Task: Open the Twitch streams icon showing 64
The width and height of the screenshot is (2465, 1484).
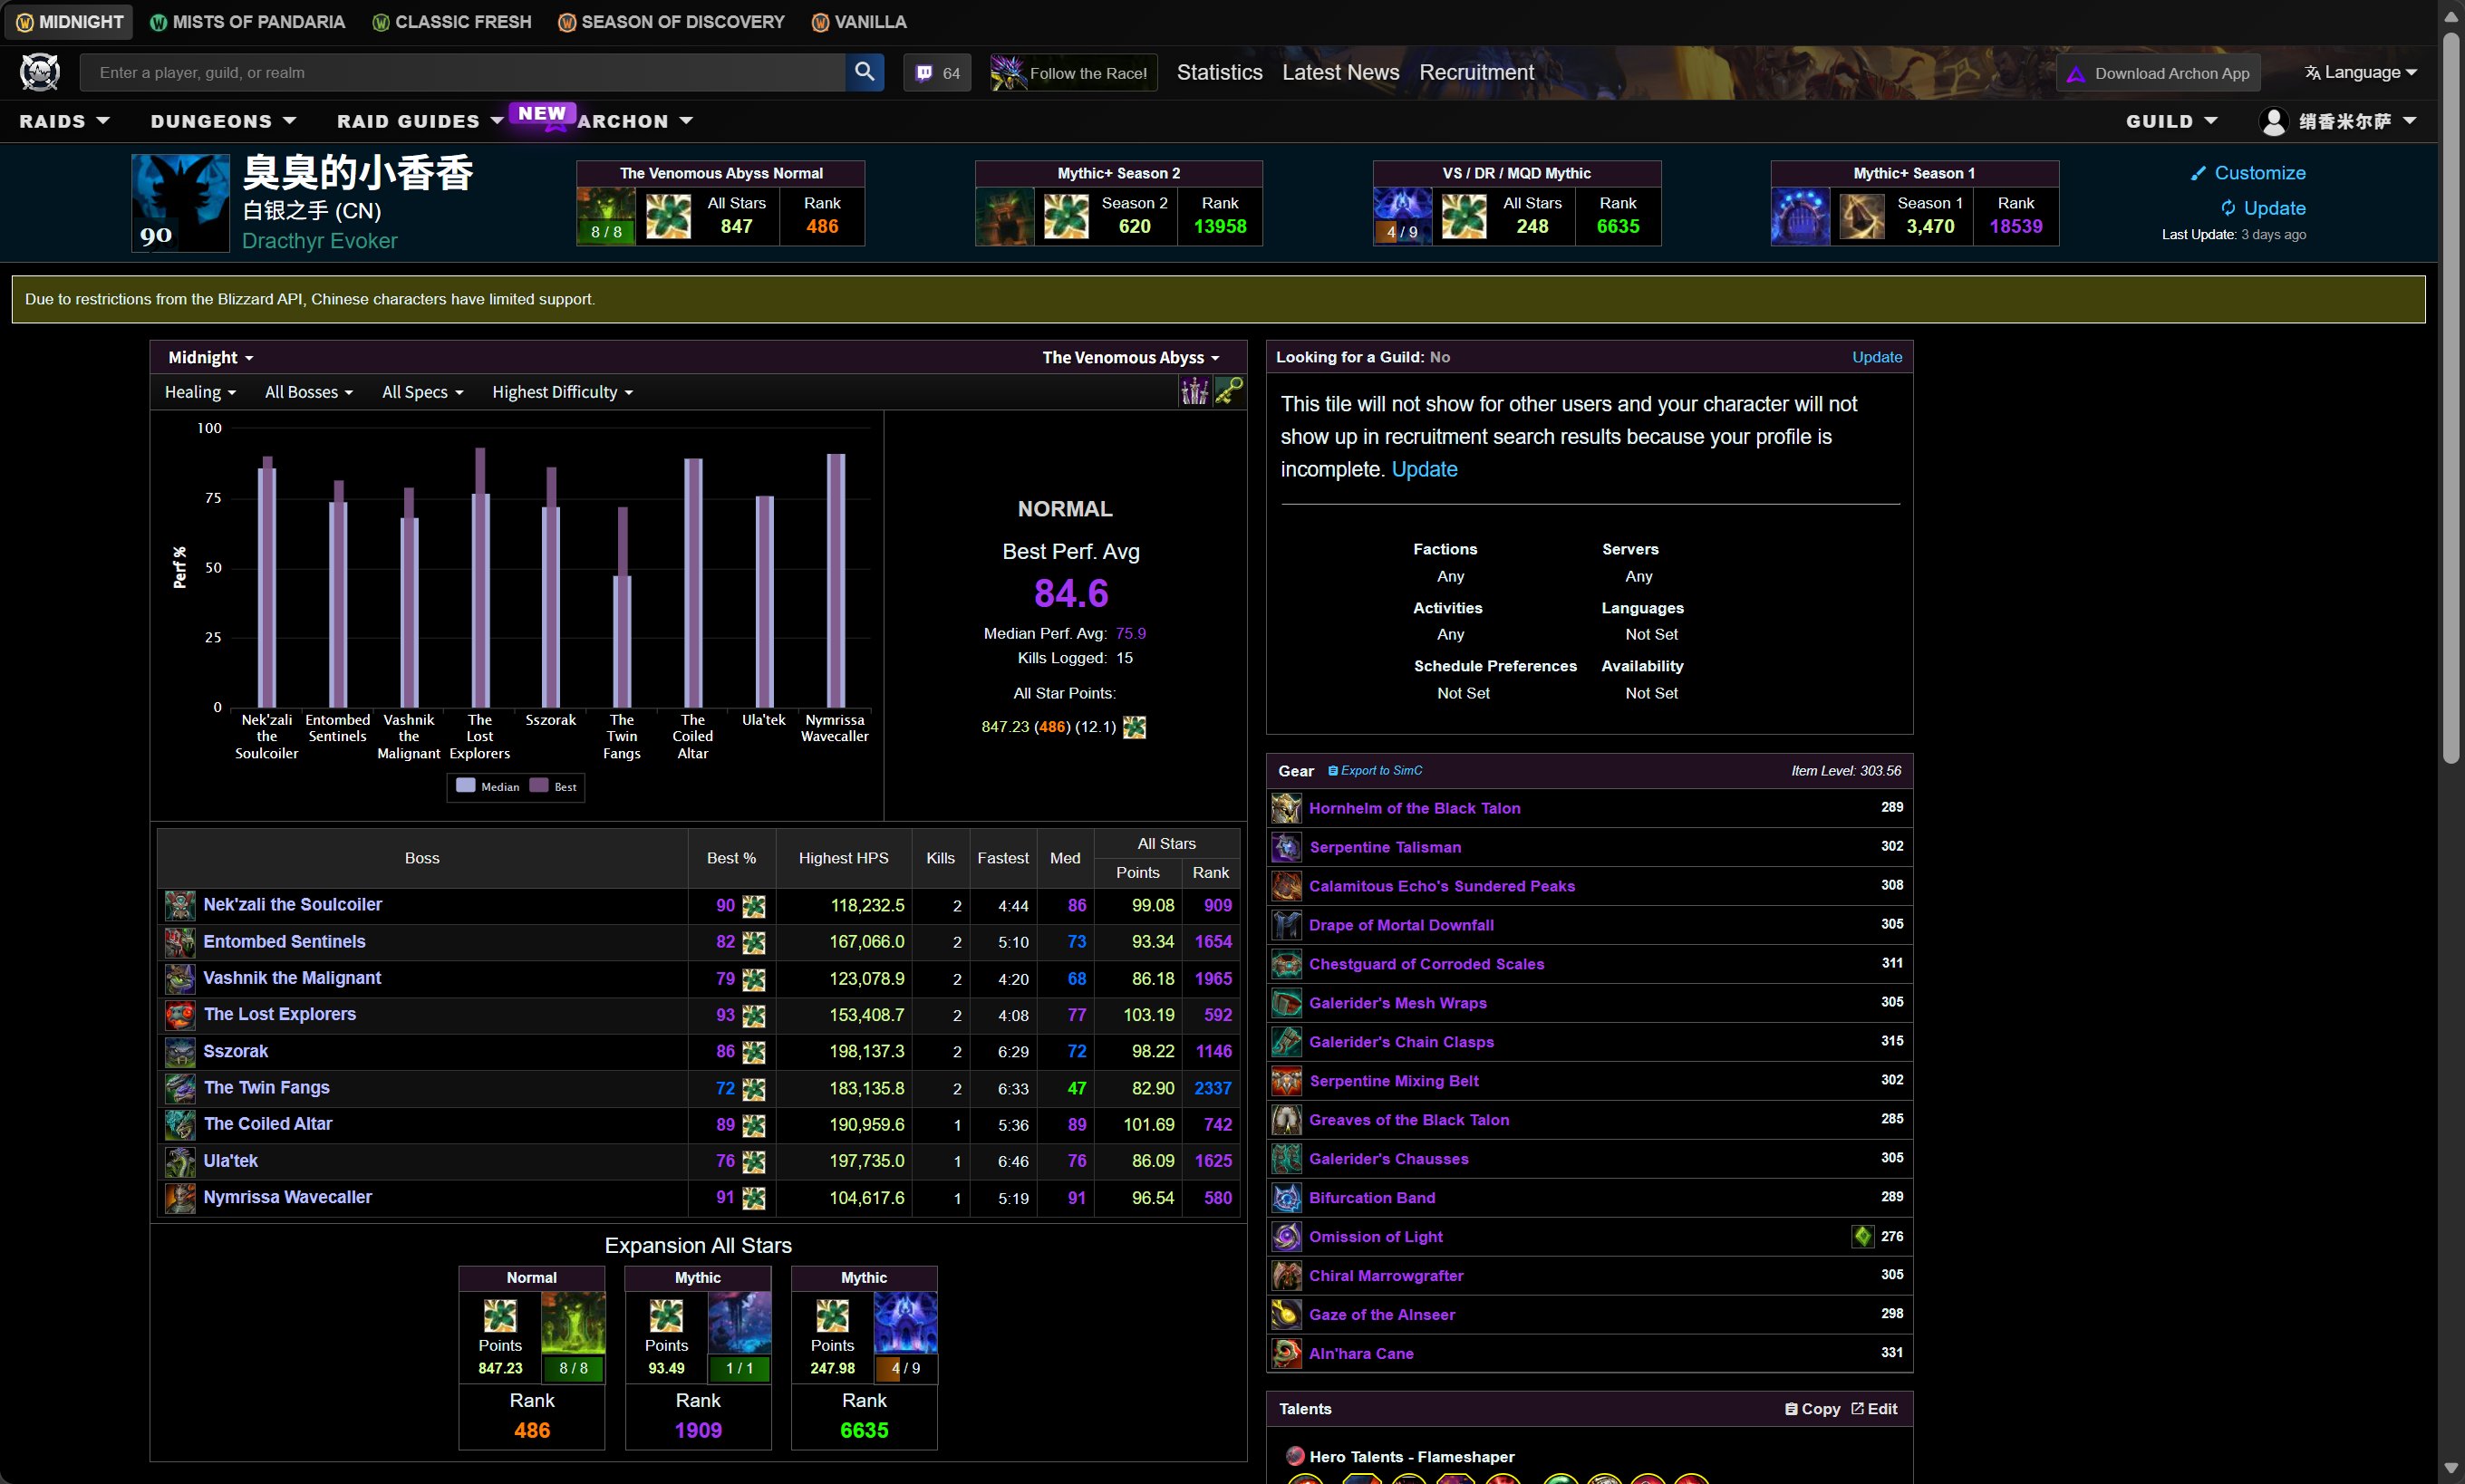Action: 937,73
